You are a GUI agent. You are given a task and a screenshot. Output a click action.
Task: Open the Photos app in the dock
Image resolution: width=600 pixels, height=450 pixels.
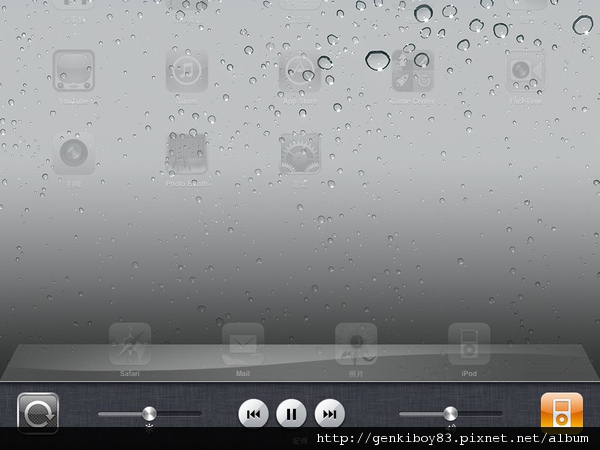356,345
